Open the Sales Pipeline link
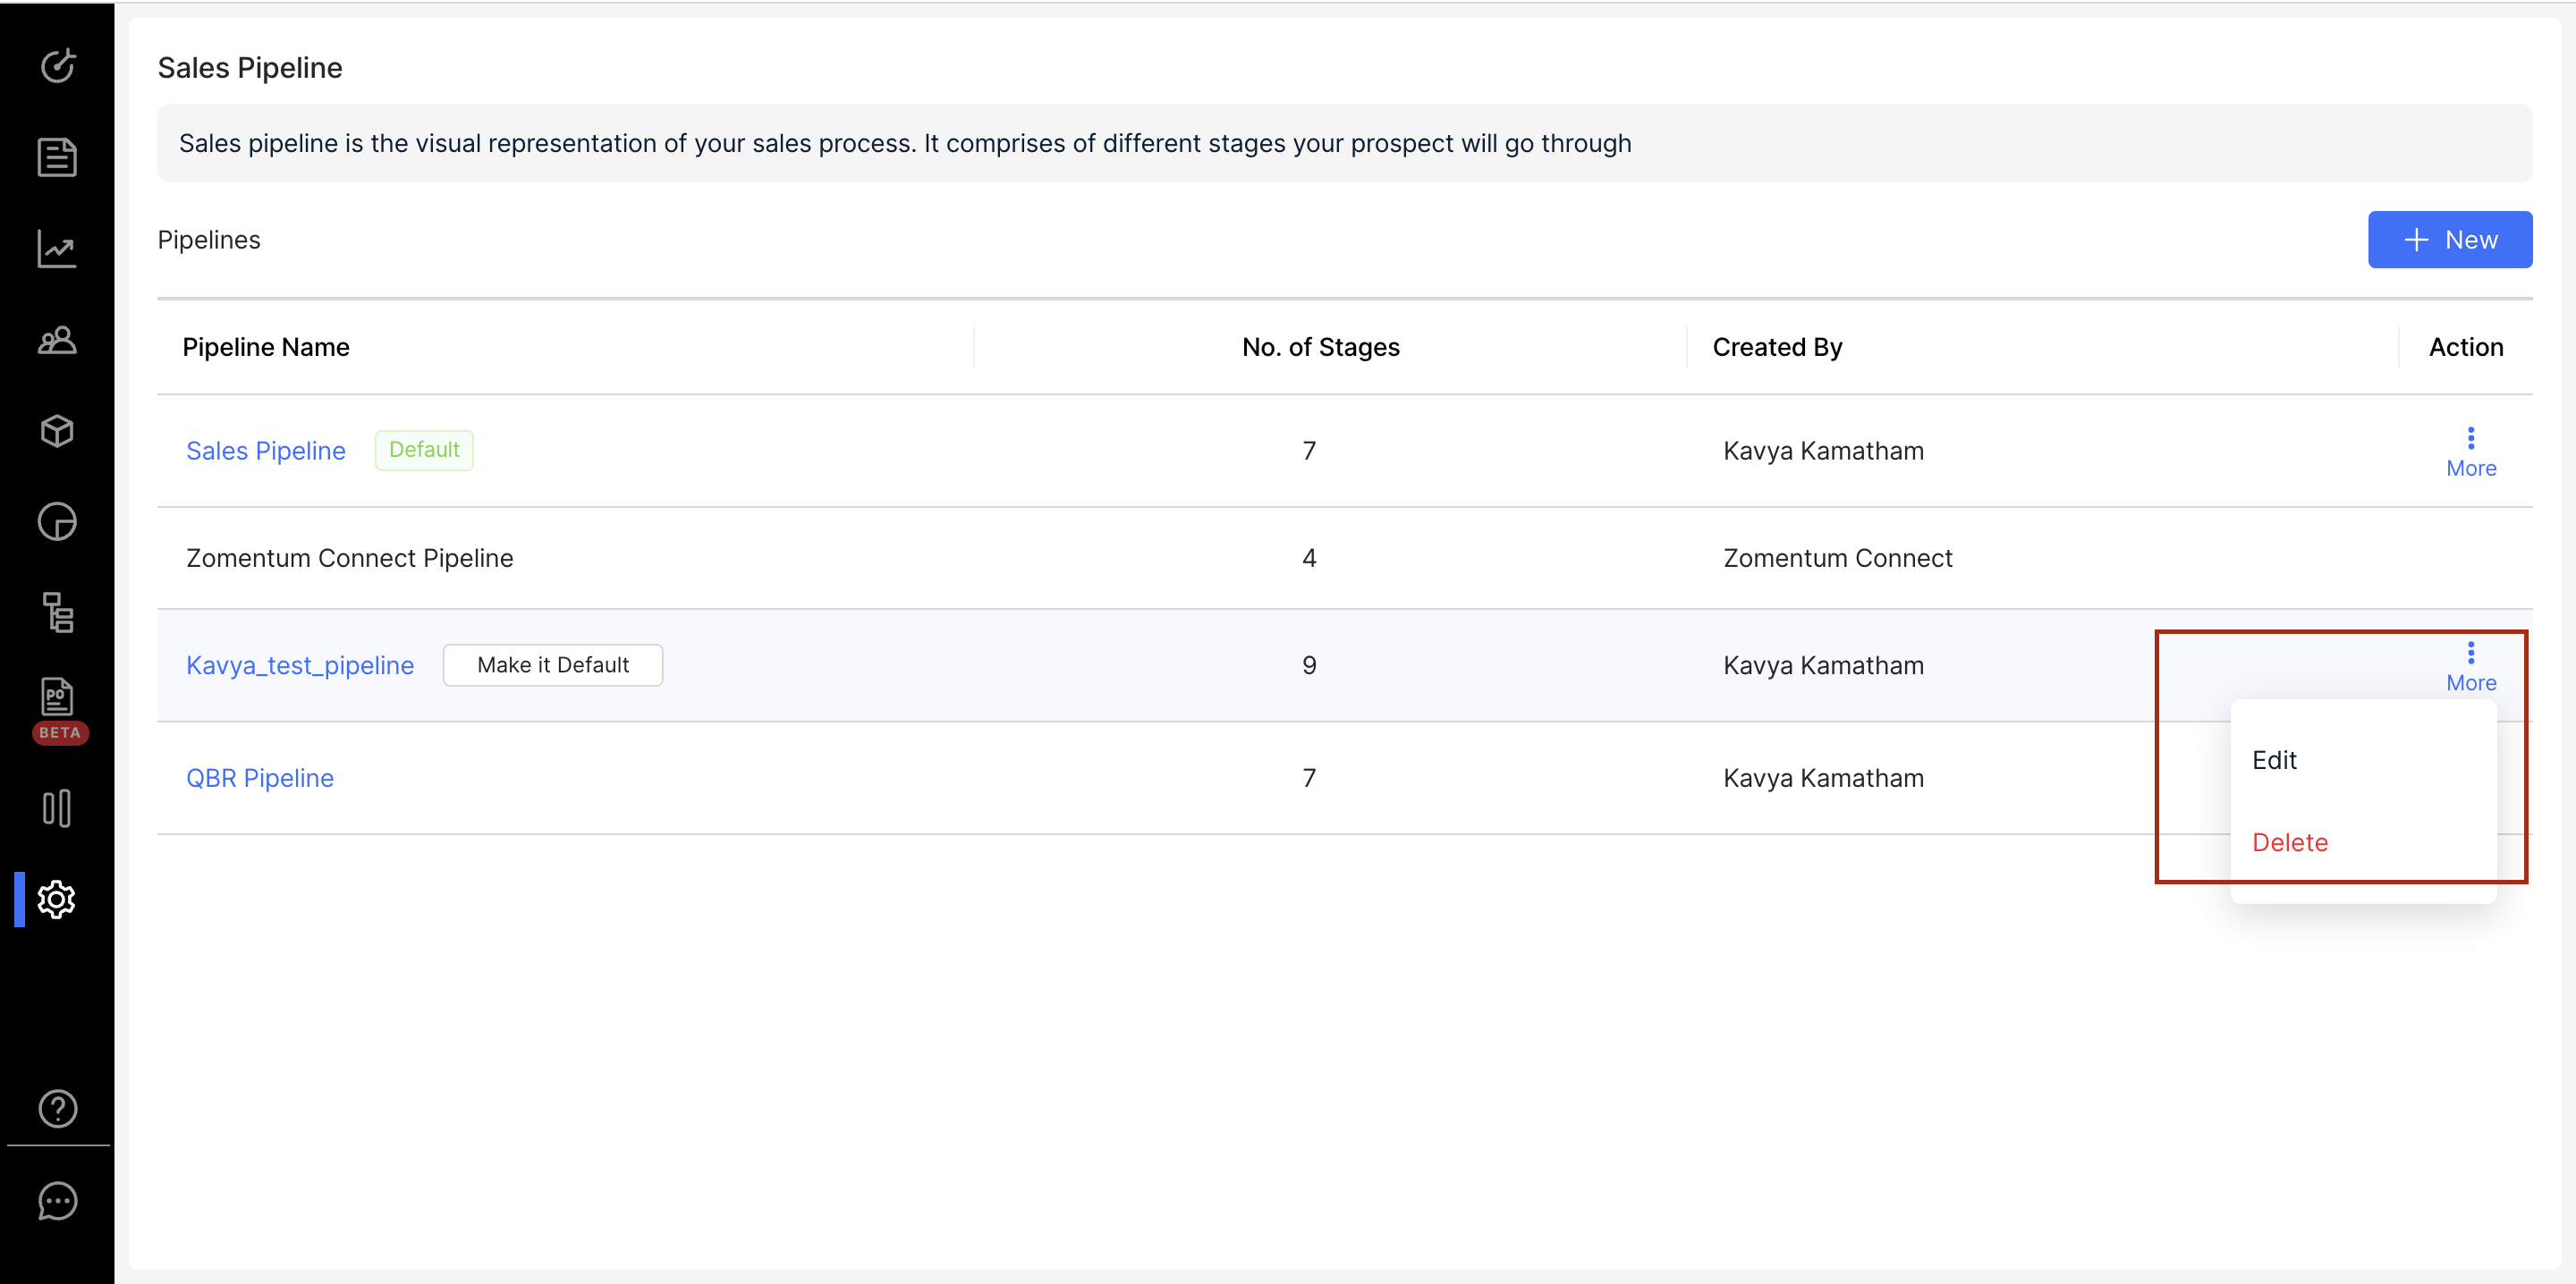 [x=266, y=451]
